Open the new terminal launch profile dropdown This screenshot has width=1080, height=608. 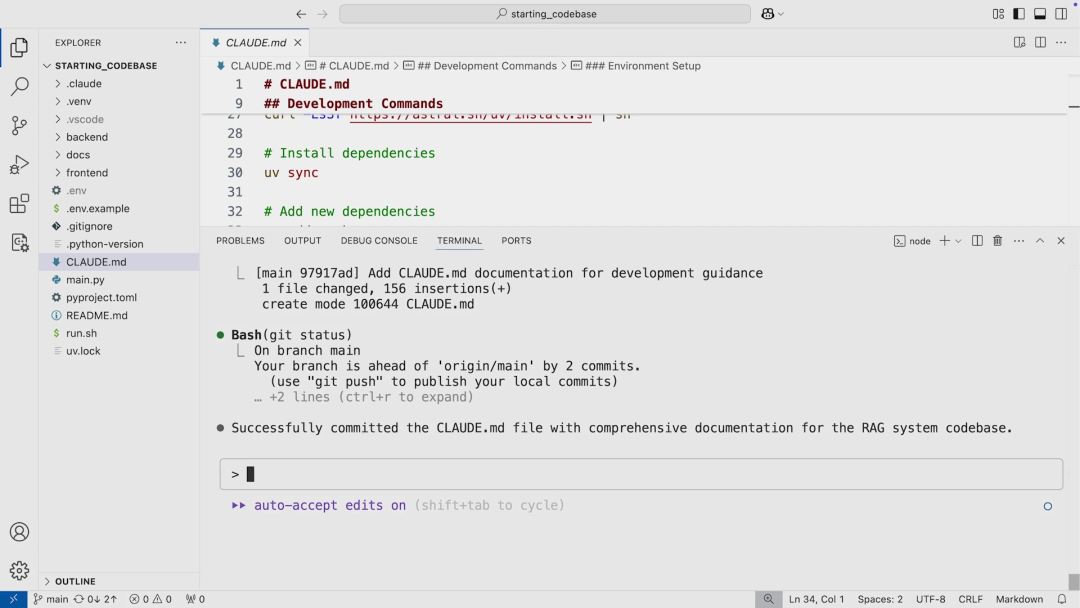coord(958,241)
